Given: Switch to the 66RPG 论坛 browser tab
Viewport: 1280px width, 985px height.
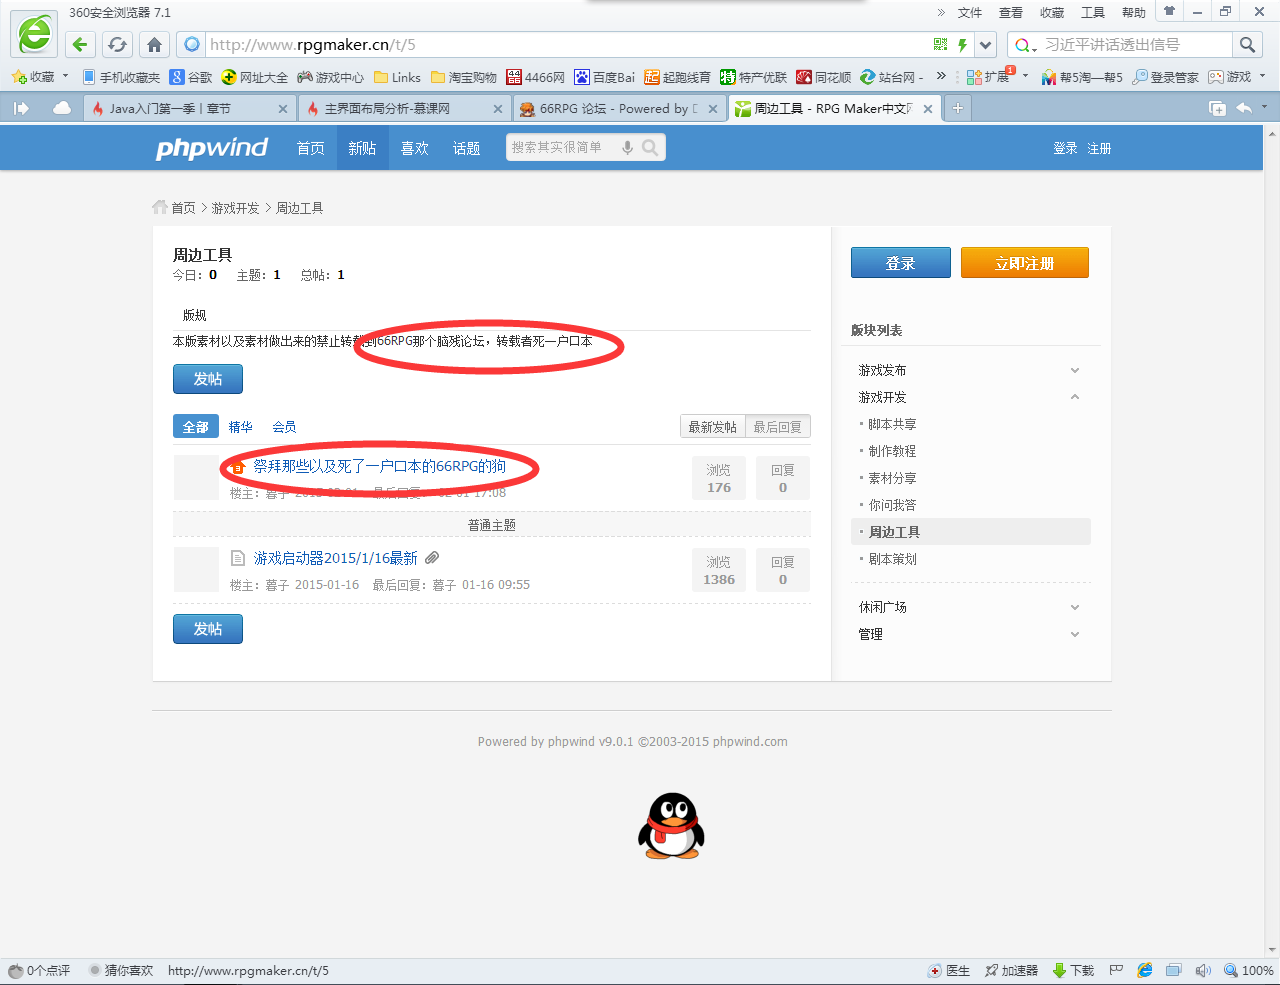Looking at the screenshot, I should click(x=619, y=108).
